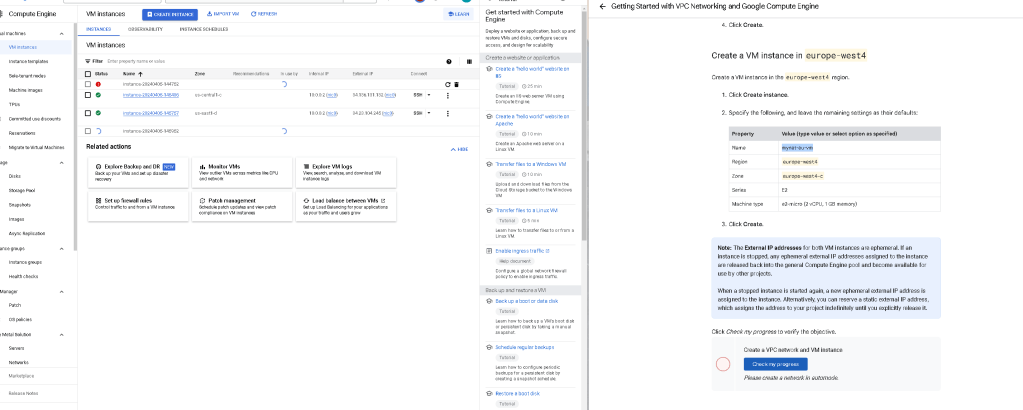1023x410 pixels.
Task: Click 'europe-west4-c' zone value in lab table
Action: coord(802,176)
